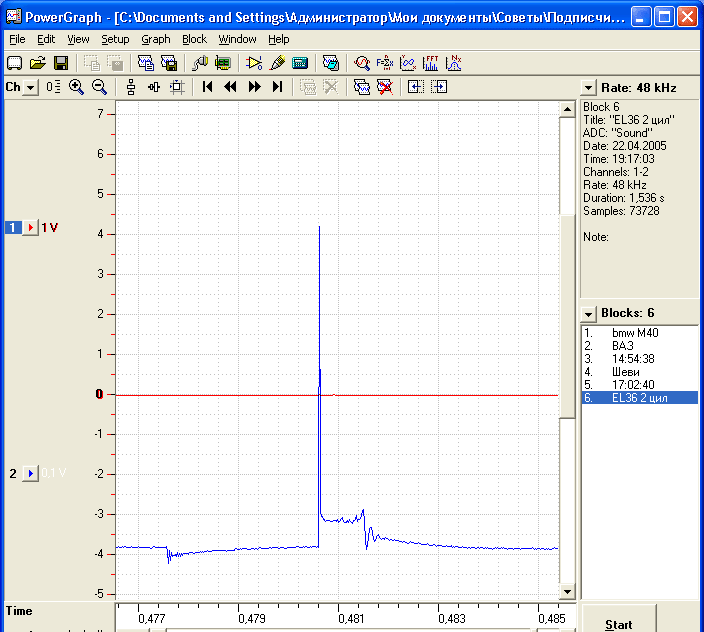
Task: Open the ADC board settings icon
Action: tap(223, 63)
